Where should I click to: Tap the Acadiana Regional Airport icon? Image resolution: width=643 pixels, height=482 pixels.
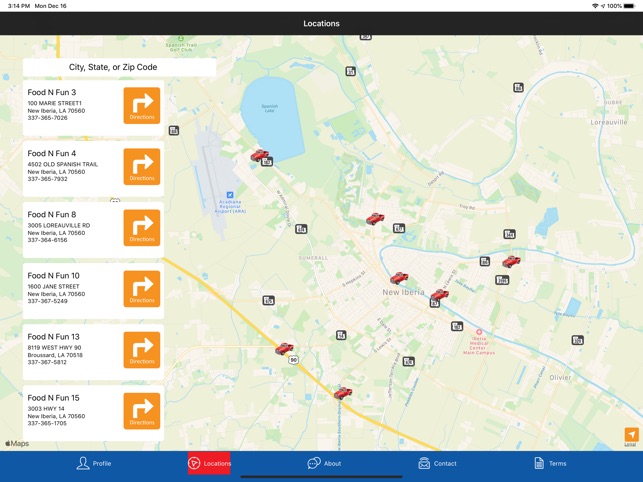point(230,195)
